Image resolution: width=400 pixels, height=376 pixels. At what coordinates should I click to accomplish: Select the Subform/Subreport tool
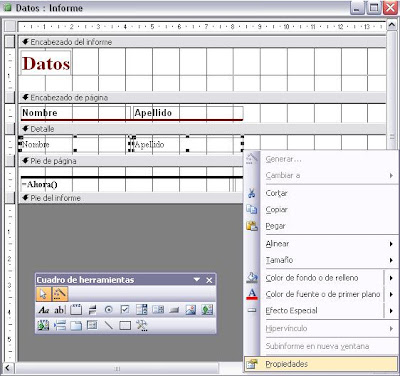coord(92,326)
